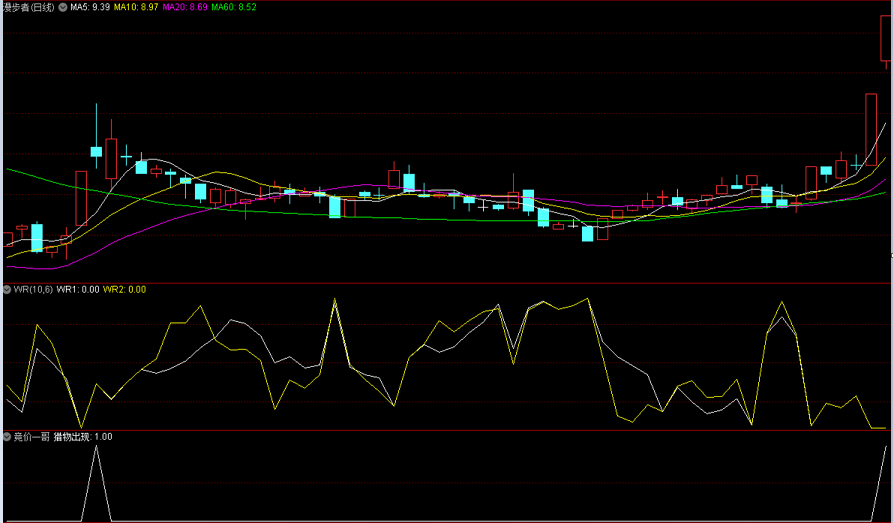The image size is (893, 523).
Task: Click the 猎物出现: 1.00 value label
Action: (83, 437)
